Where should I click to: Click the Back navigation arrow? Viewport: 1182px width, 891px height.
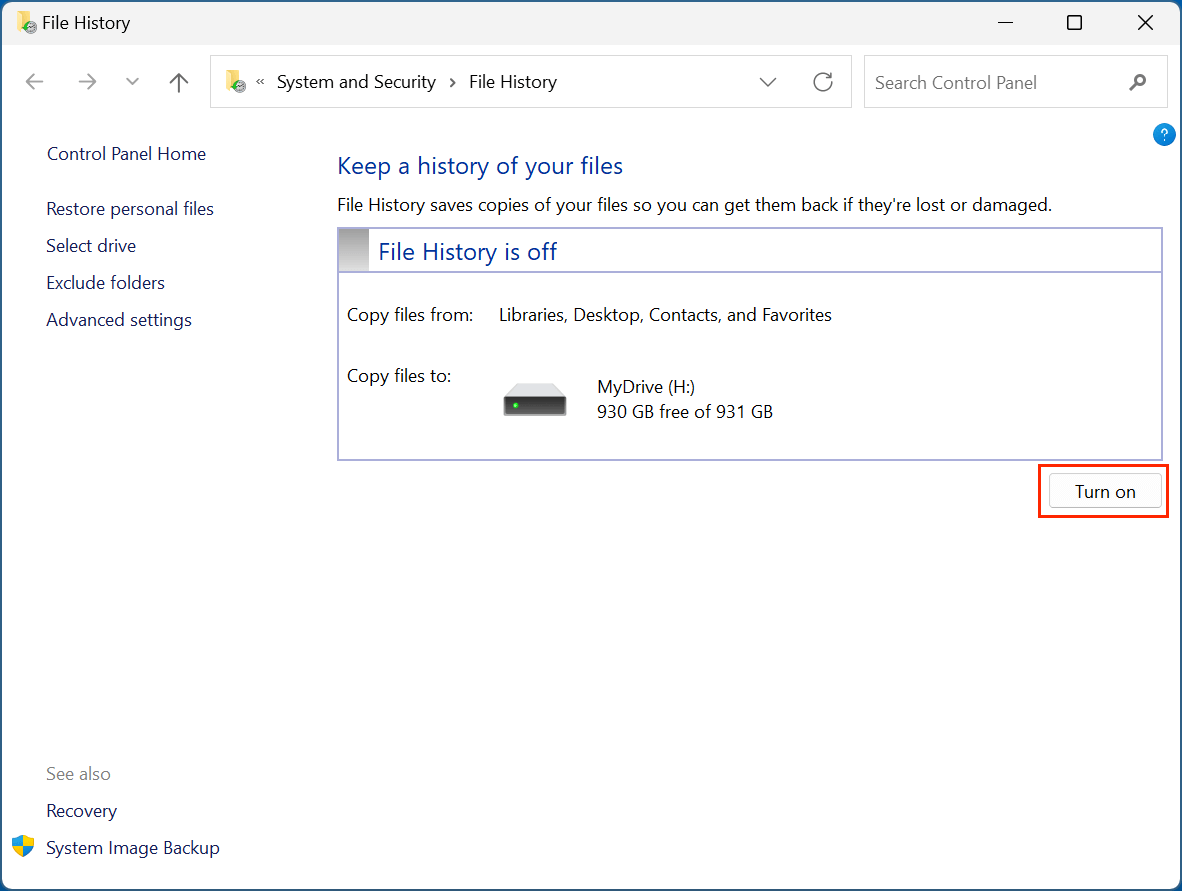point(34,82)
